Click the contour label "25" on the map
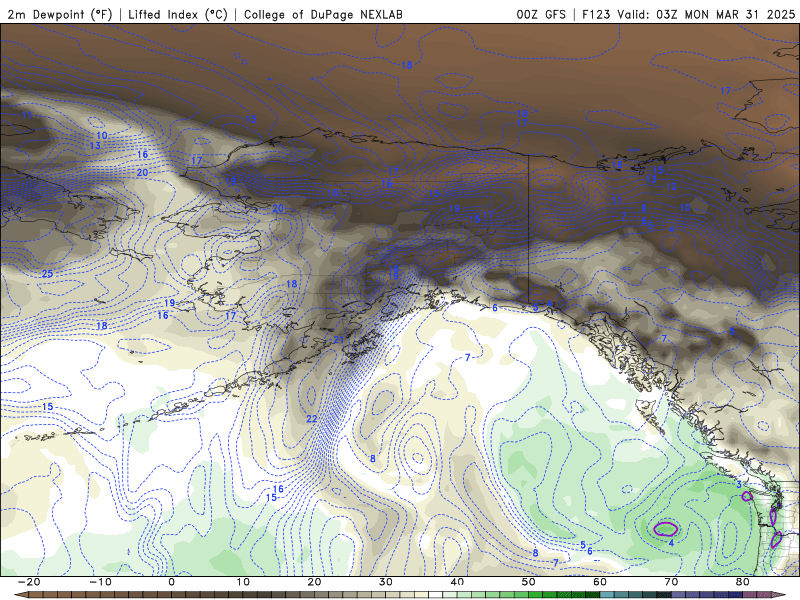Viewport: 800px width, 600px height. pos(47,274)
